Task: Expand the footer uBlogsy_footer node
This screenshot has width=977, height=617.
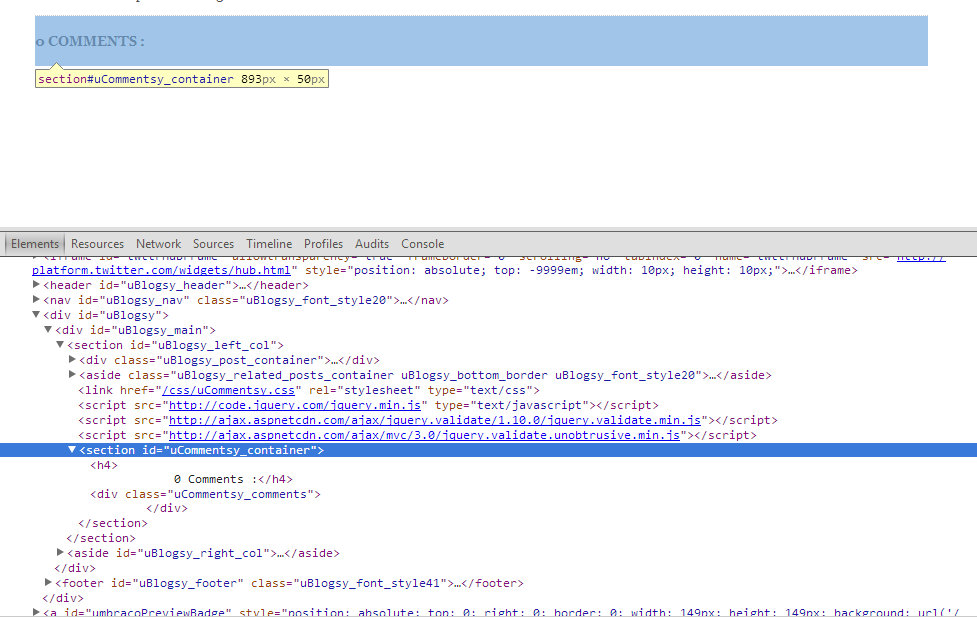Action: pyautogui.click(x=48, y=582)
